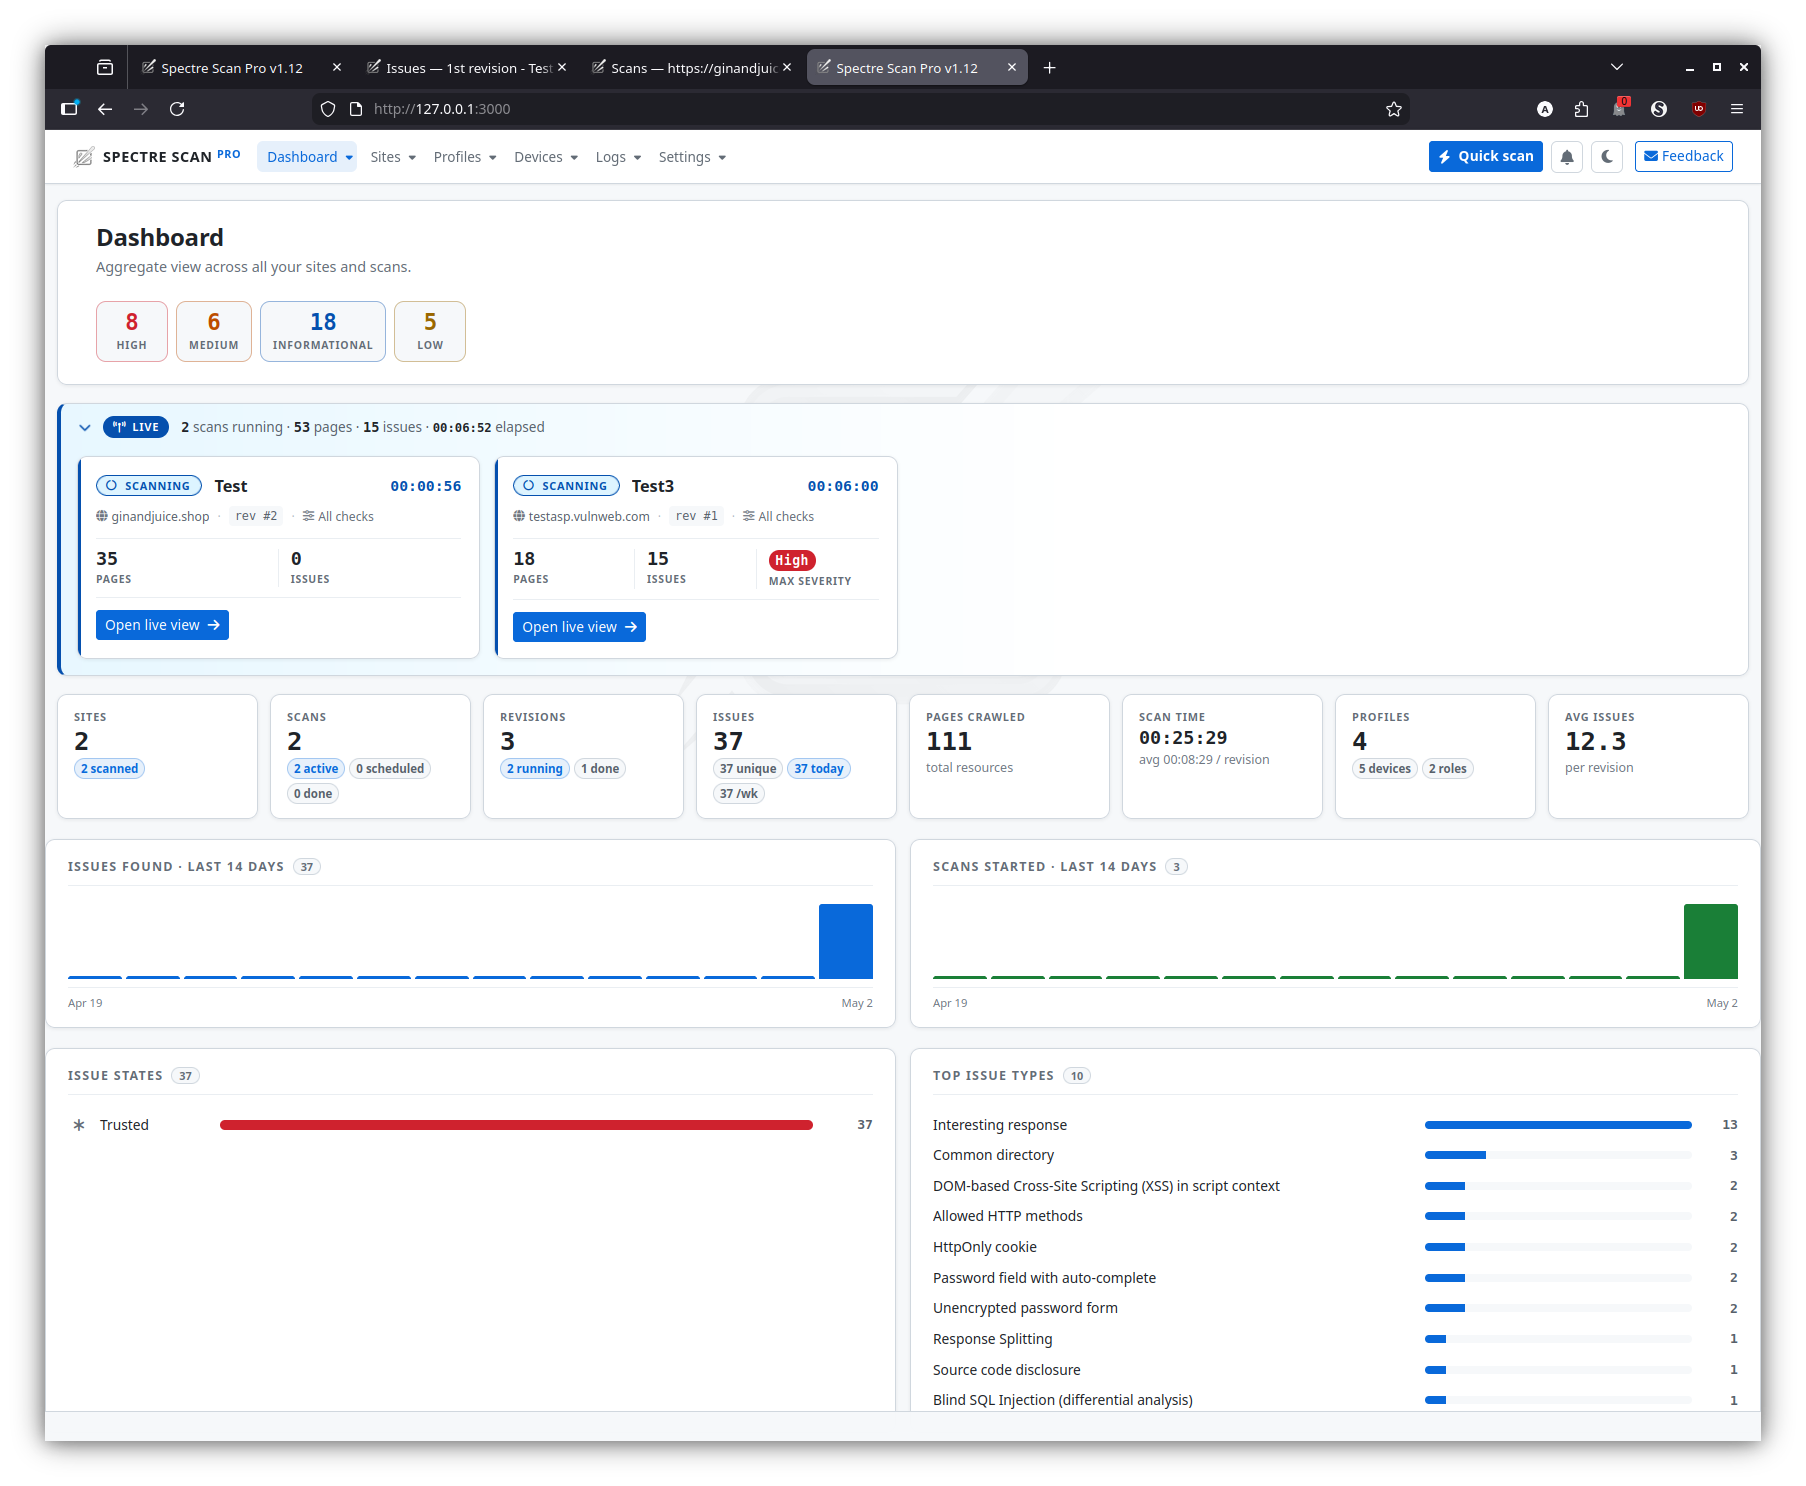
Task: Click the High max severity badge
Action: 792,560
